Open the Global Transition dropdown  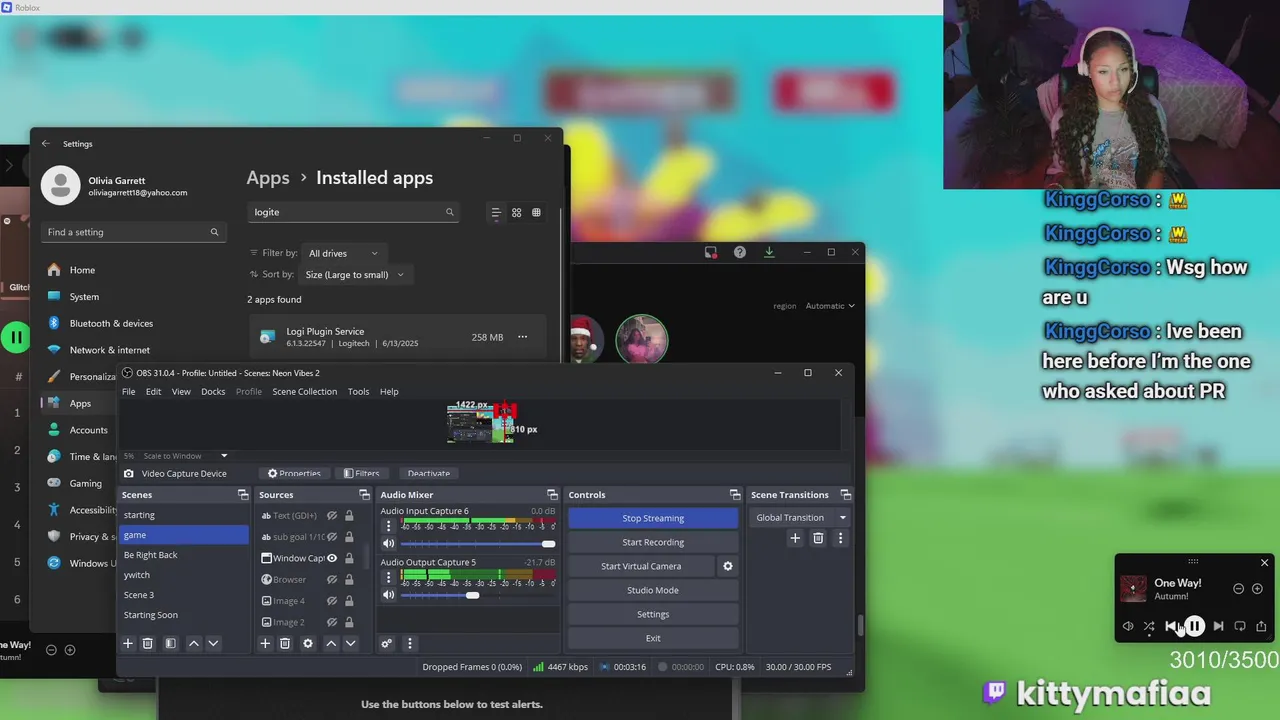(800, 518)
